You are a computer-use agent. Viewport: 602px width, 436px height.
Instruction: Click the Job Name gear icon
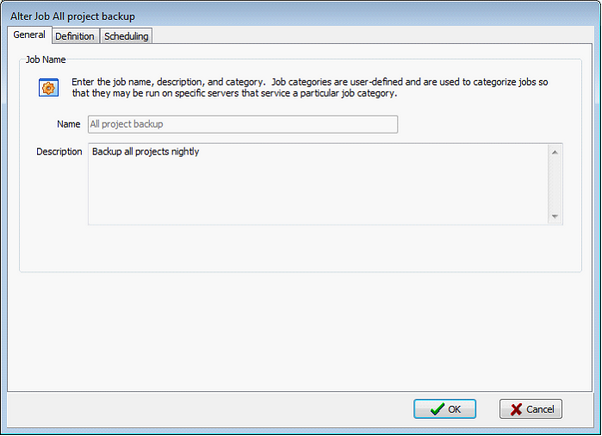(x=47, y=88)
